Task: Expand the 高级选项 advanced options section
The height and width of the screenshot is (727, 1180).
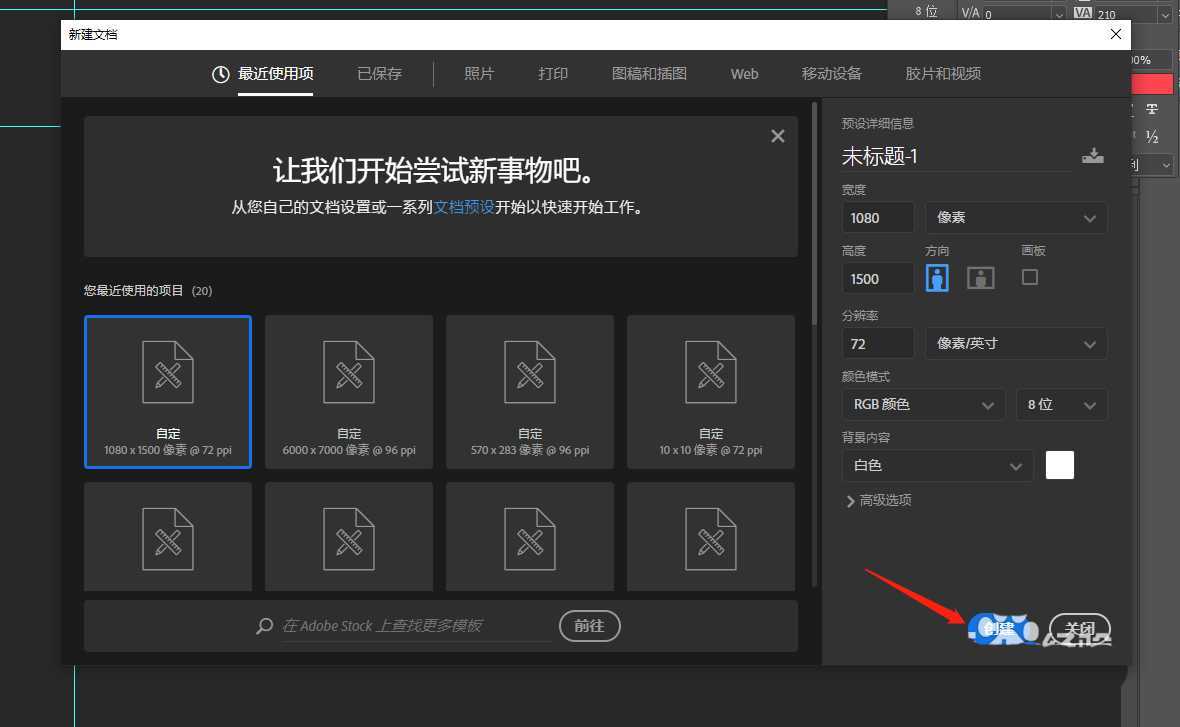Action: click(879, 500)
